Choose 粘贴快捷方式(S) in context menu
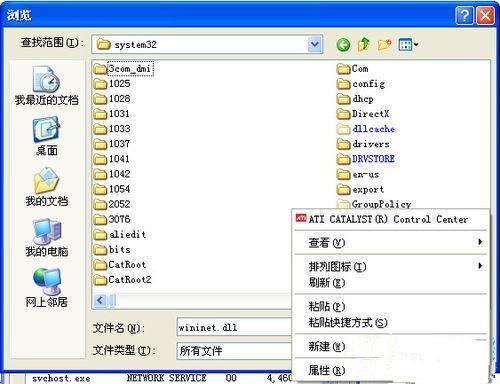500x384 pixels. point(390,322)
